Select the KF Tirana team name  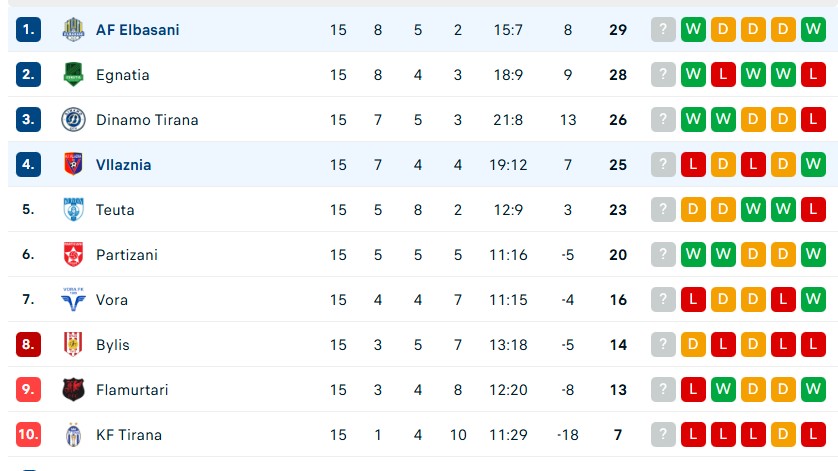click(x=128, y=435)
